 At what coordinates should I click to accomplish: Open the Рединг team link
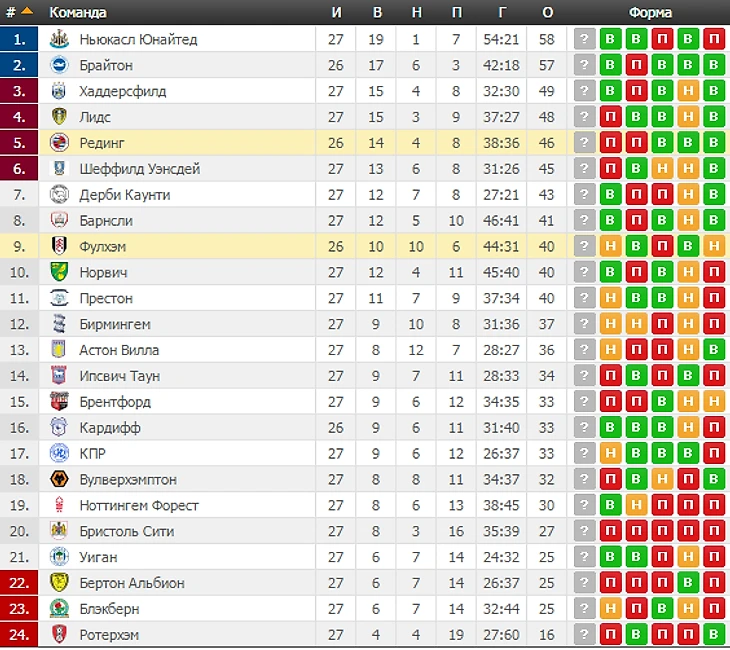coord(102,143)
